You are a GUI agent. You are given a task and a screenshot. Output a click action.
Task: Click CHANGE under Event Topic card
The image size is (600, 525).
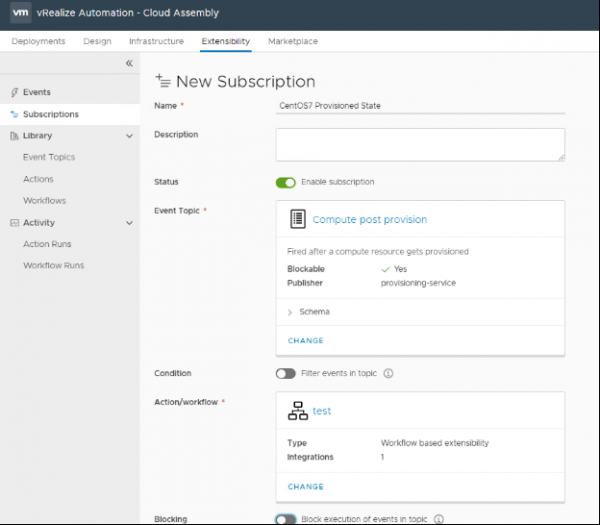(306, 341)
